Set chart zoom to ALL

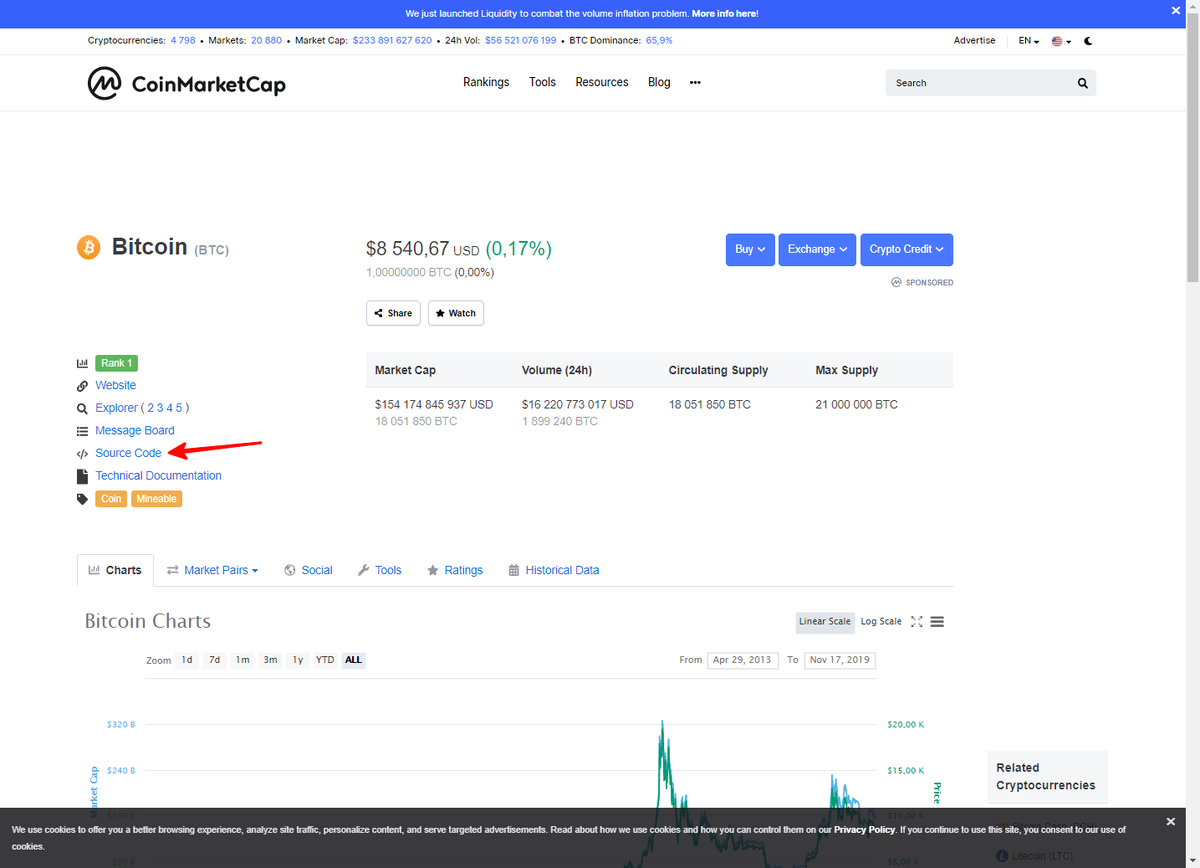tap(353, 660)
